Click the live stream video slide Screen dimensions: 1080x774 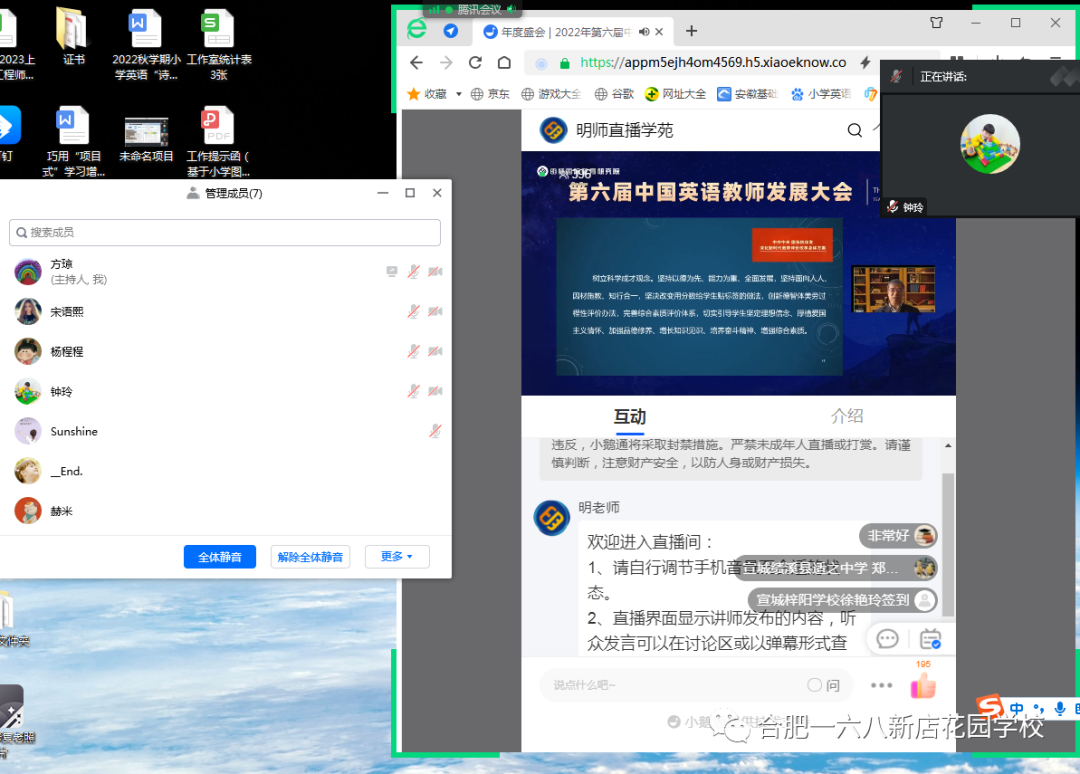pyautogui.click(x=699, y=297)
